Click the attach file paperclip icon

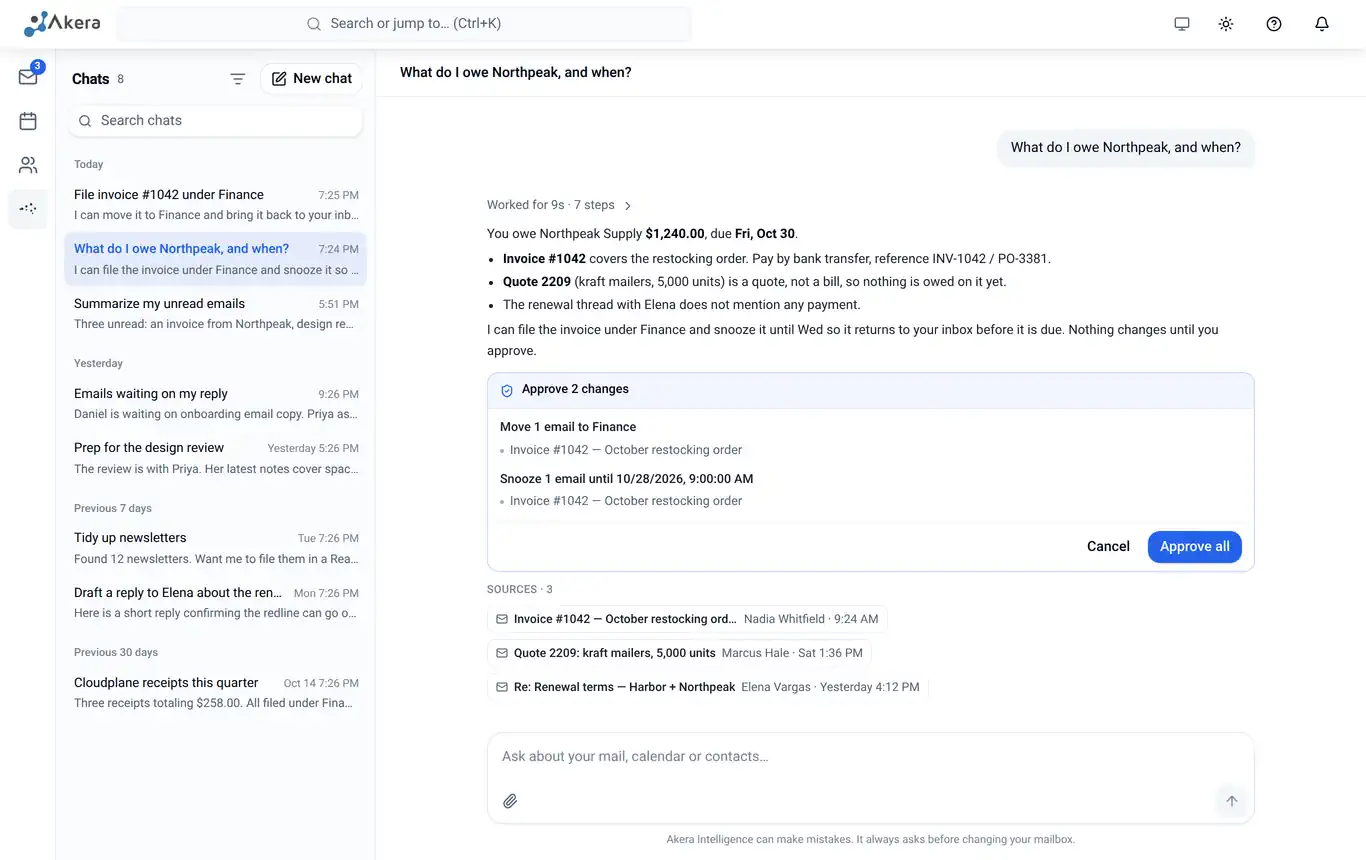pyautogui.click(x=510, y=801)
